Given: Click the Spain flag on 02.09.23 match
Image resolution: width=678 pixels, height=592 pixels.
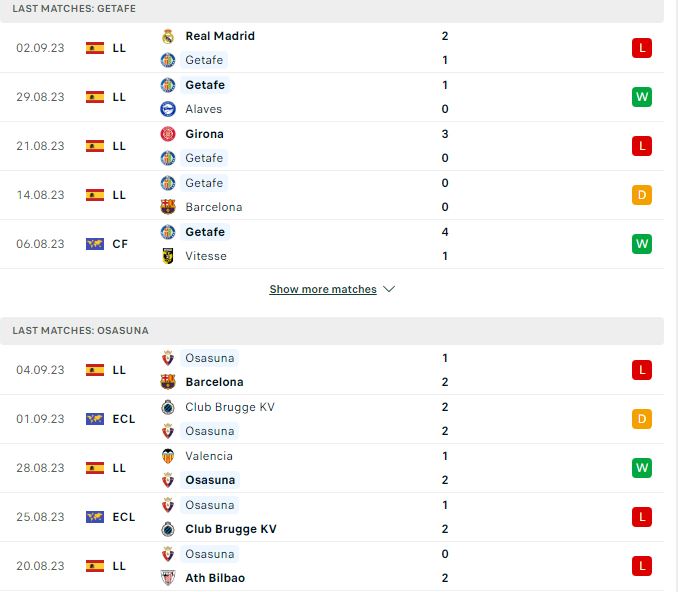Looking at the screenshot, I should (x=95, y=48).
